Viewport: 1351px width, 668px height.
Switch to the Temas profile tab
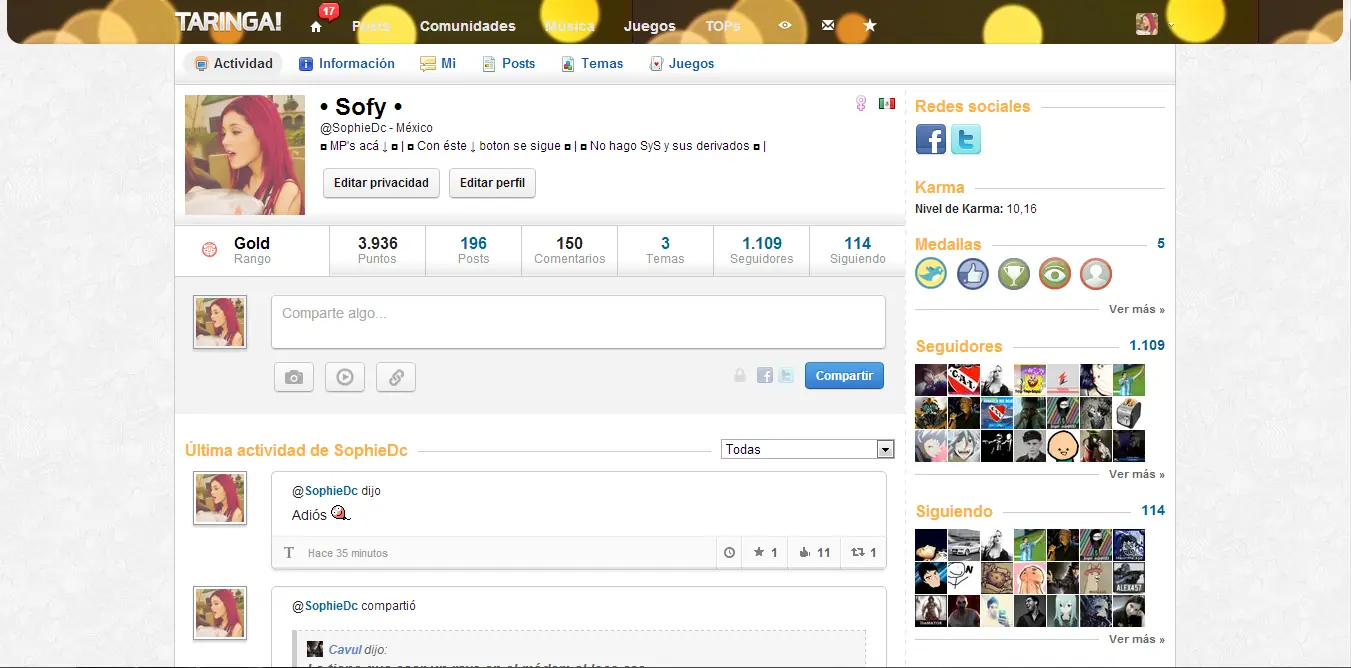(592, 63)
